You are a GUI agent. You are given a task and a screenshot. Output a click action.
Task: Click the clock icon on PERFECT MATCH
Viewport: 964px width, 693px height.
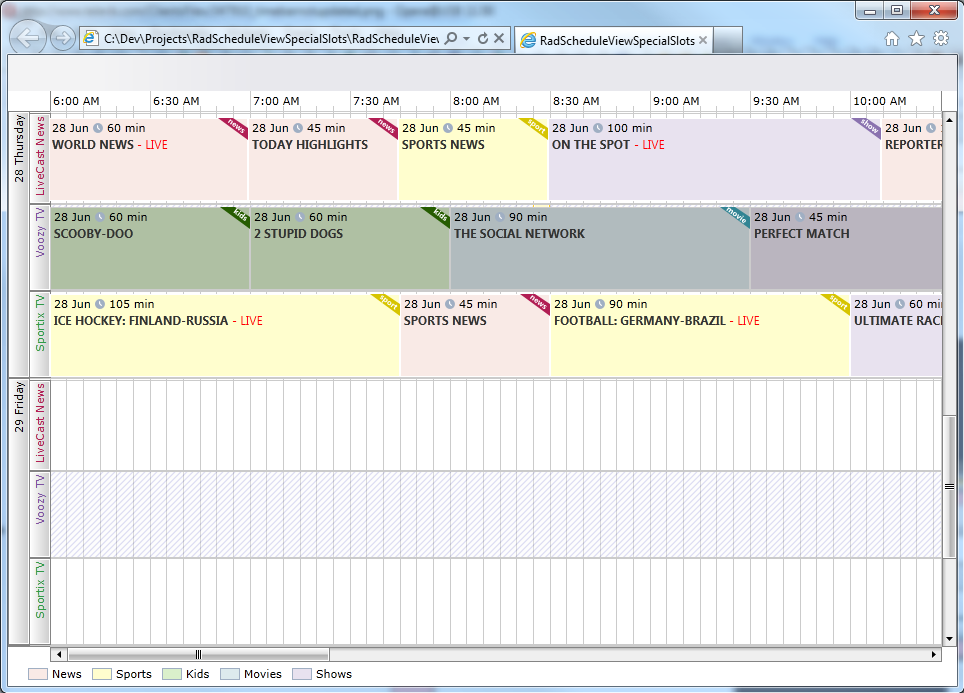coord(800,217)
